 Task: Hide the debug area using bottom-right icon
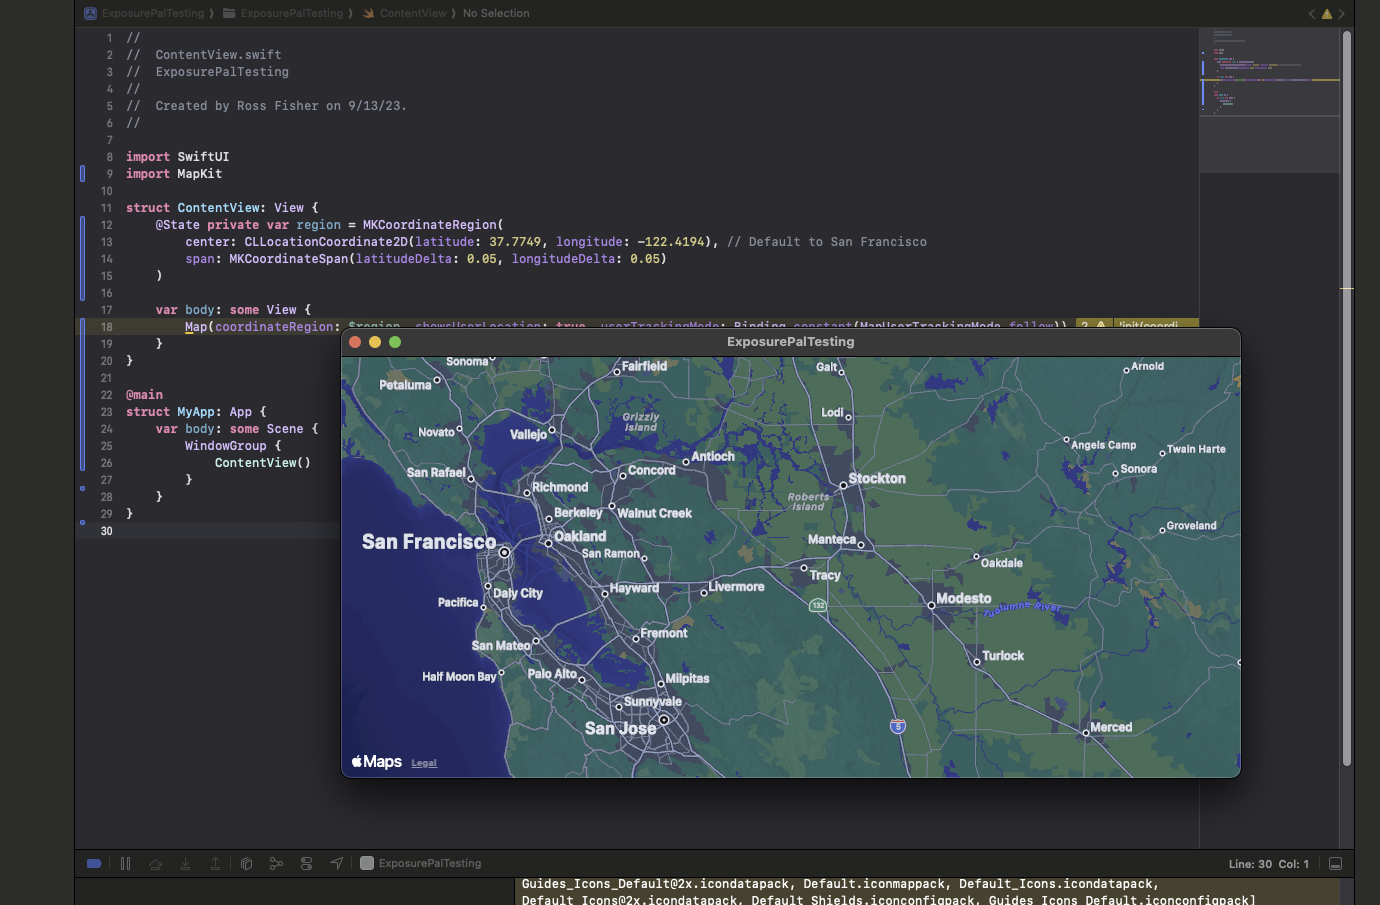pyautogui.click(x=1335, y=864)
